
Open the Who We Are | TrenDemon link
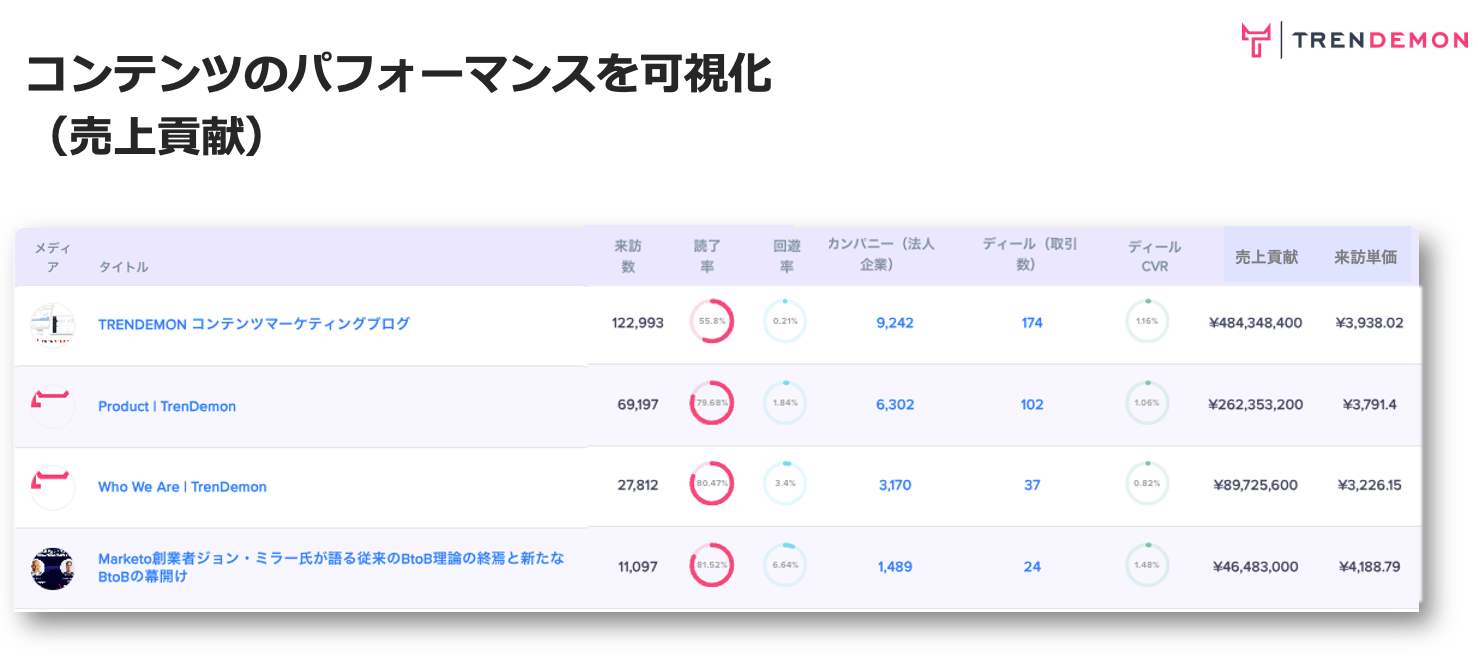(181, 486)
